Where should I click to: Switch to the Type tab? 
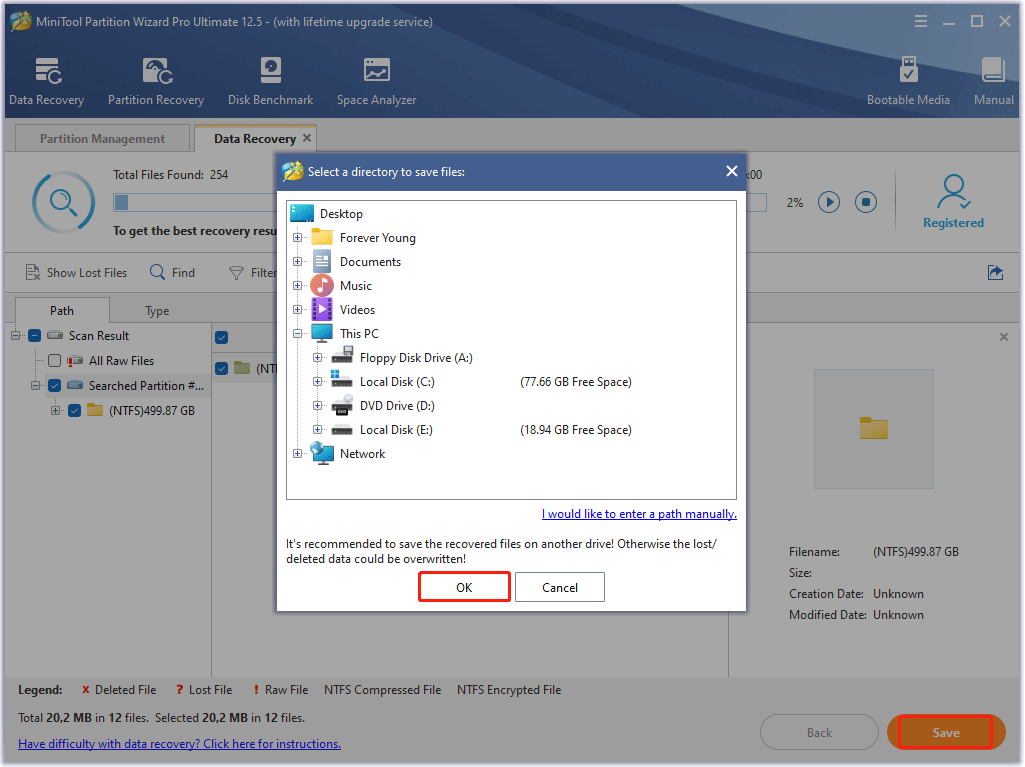157,311
